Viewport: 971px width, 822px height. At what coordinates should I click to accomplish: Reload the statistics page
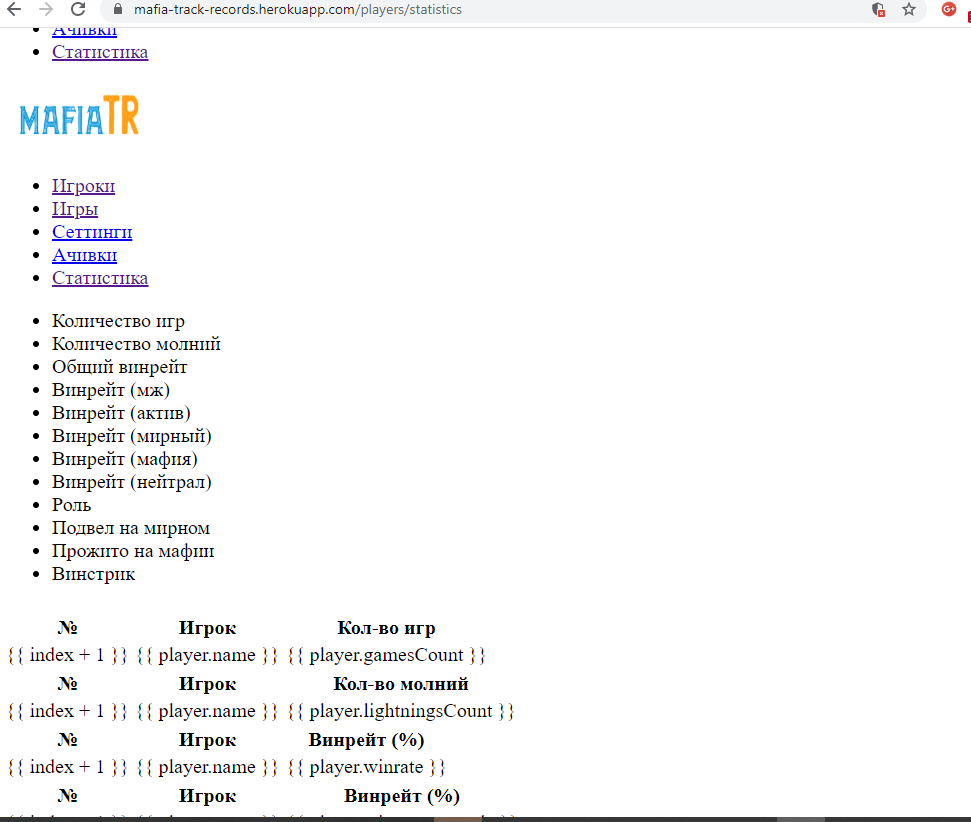click(x=76, y=10)
